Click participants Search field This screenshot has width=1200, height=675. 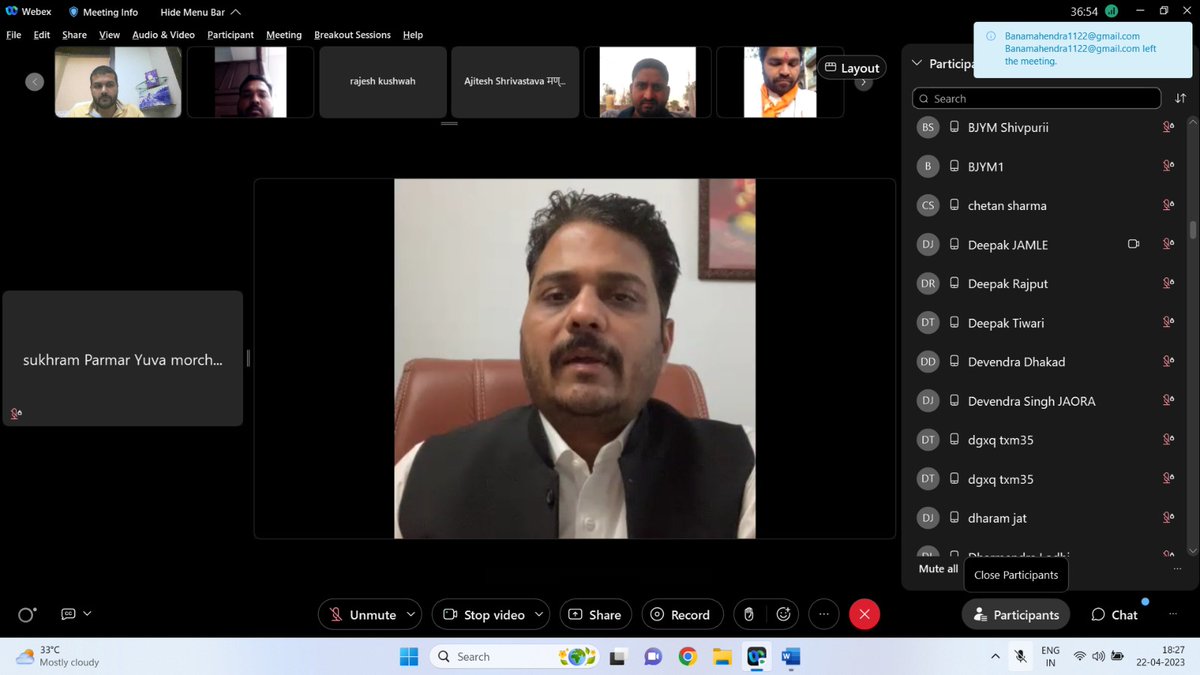(1036, 98)
